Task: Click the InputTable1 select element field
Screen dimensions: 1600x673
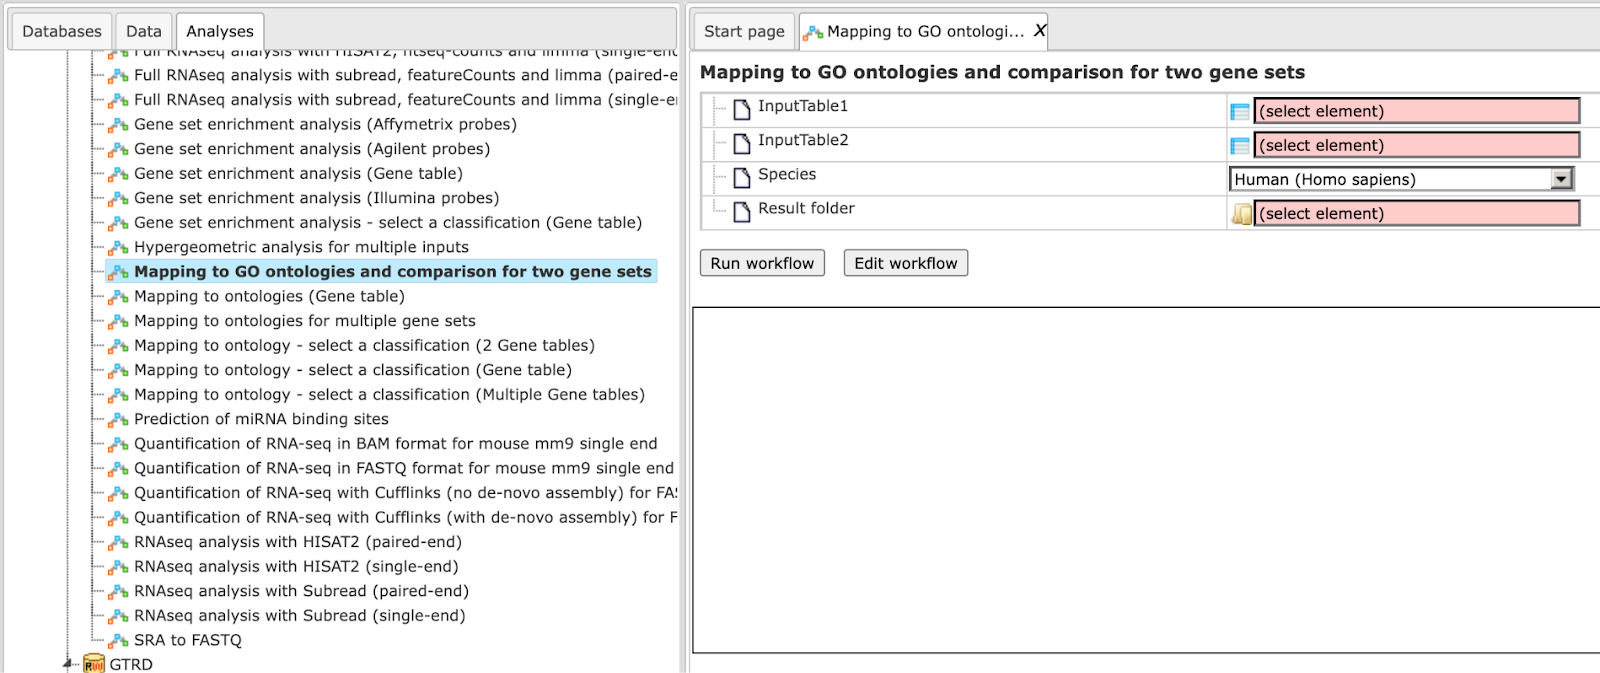Action: [x=1417, y=111]
